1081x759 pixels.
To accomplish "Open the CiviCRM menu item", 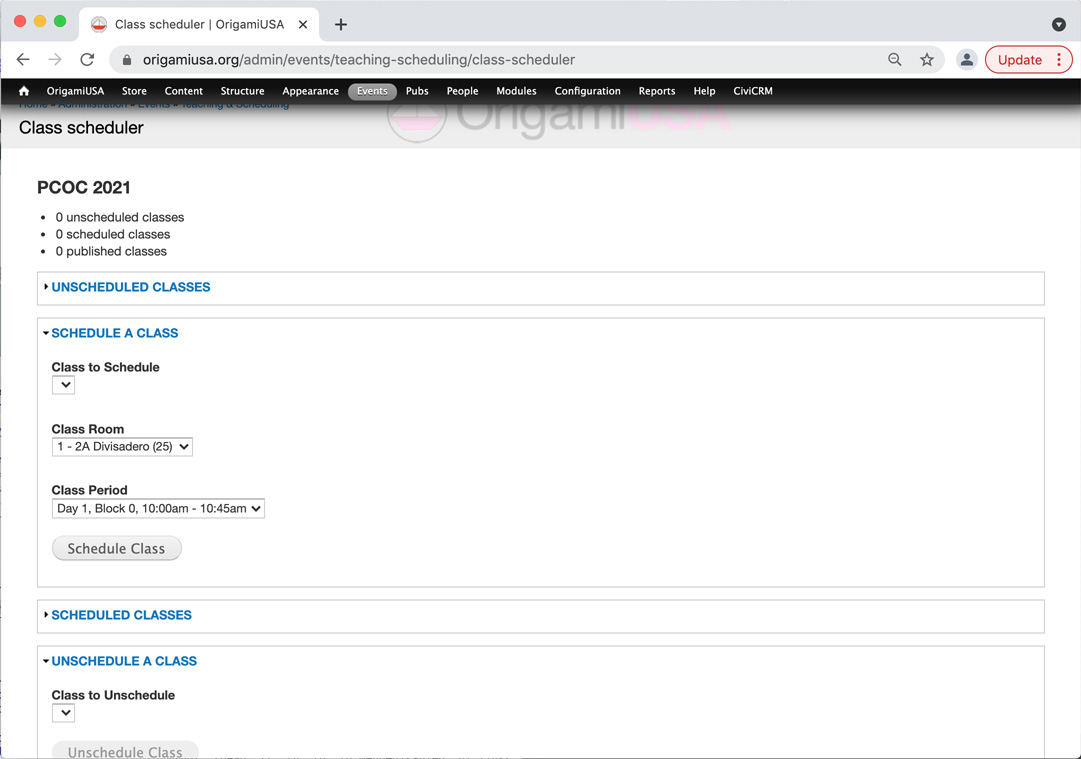I will pyautogui.click(x=753, y=91).
